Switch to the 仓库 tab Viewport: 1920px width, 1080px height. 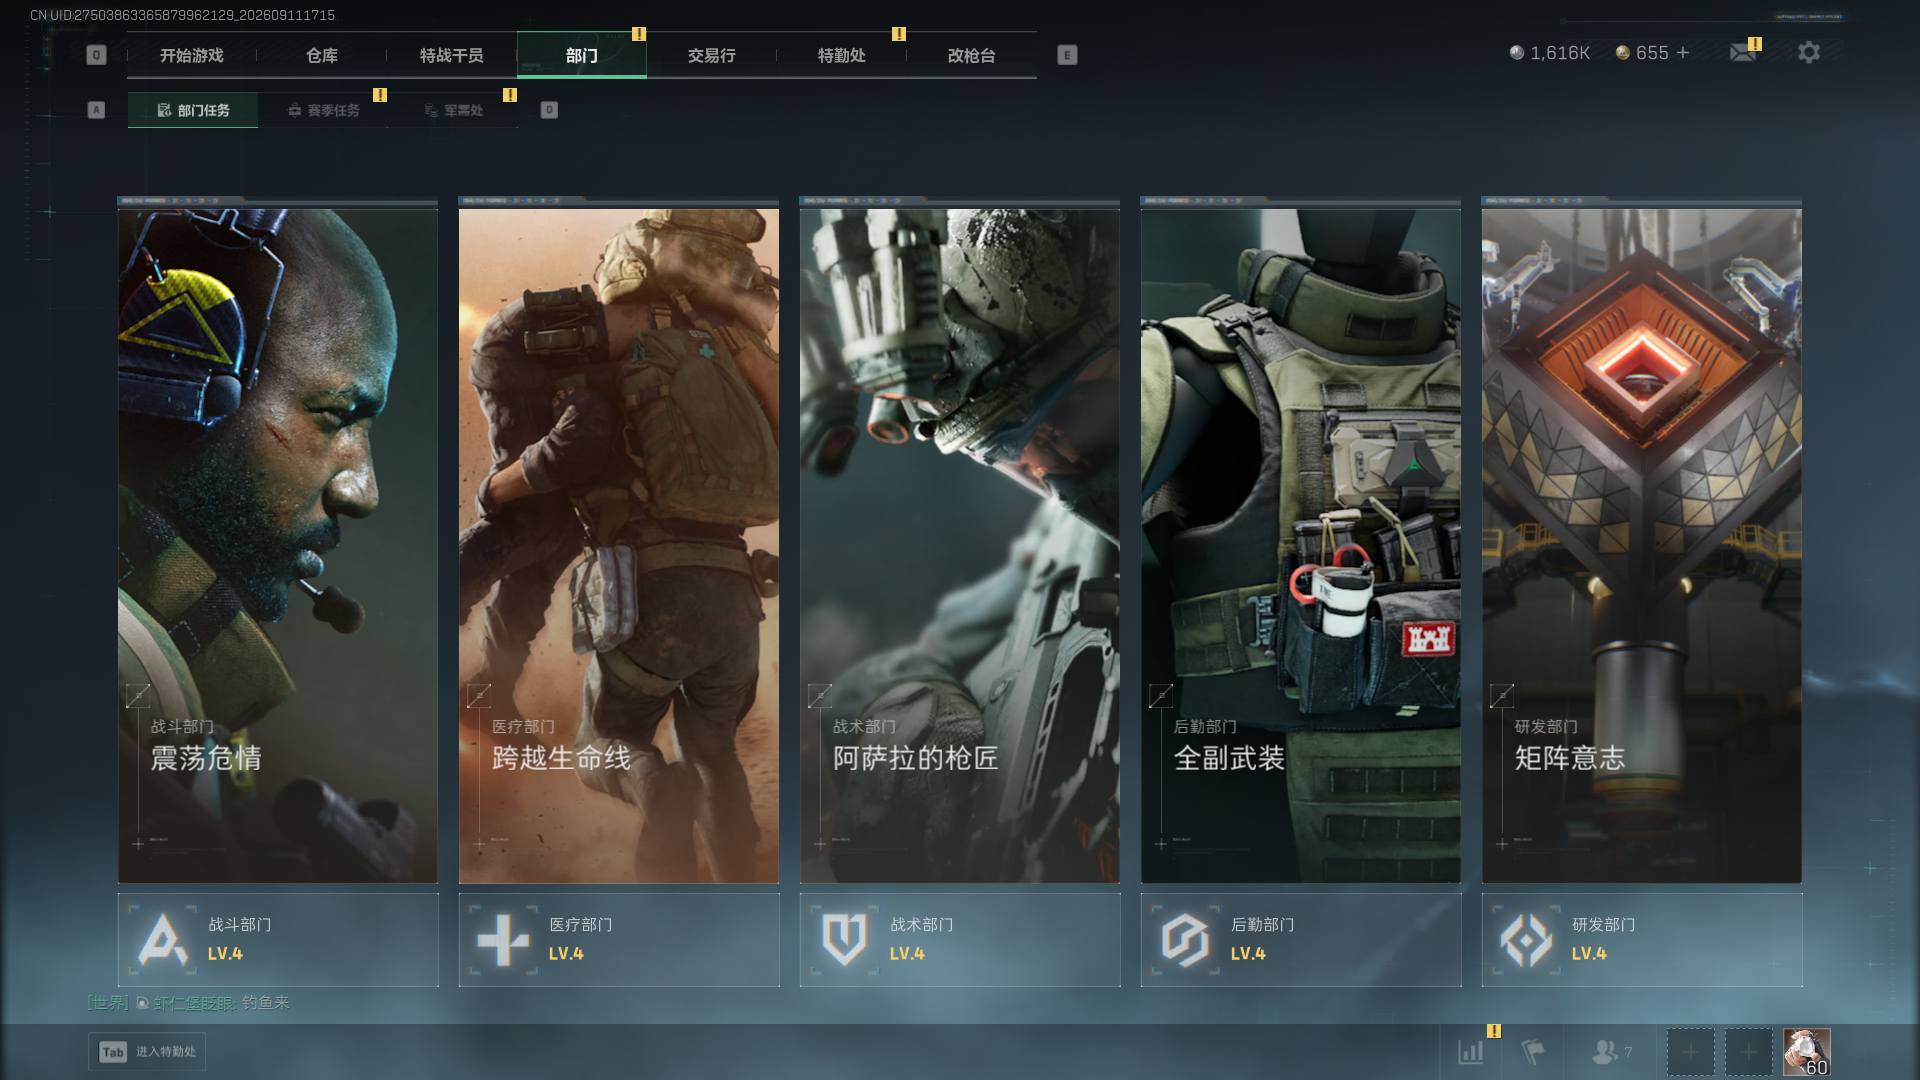point(322,56)
